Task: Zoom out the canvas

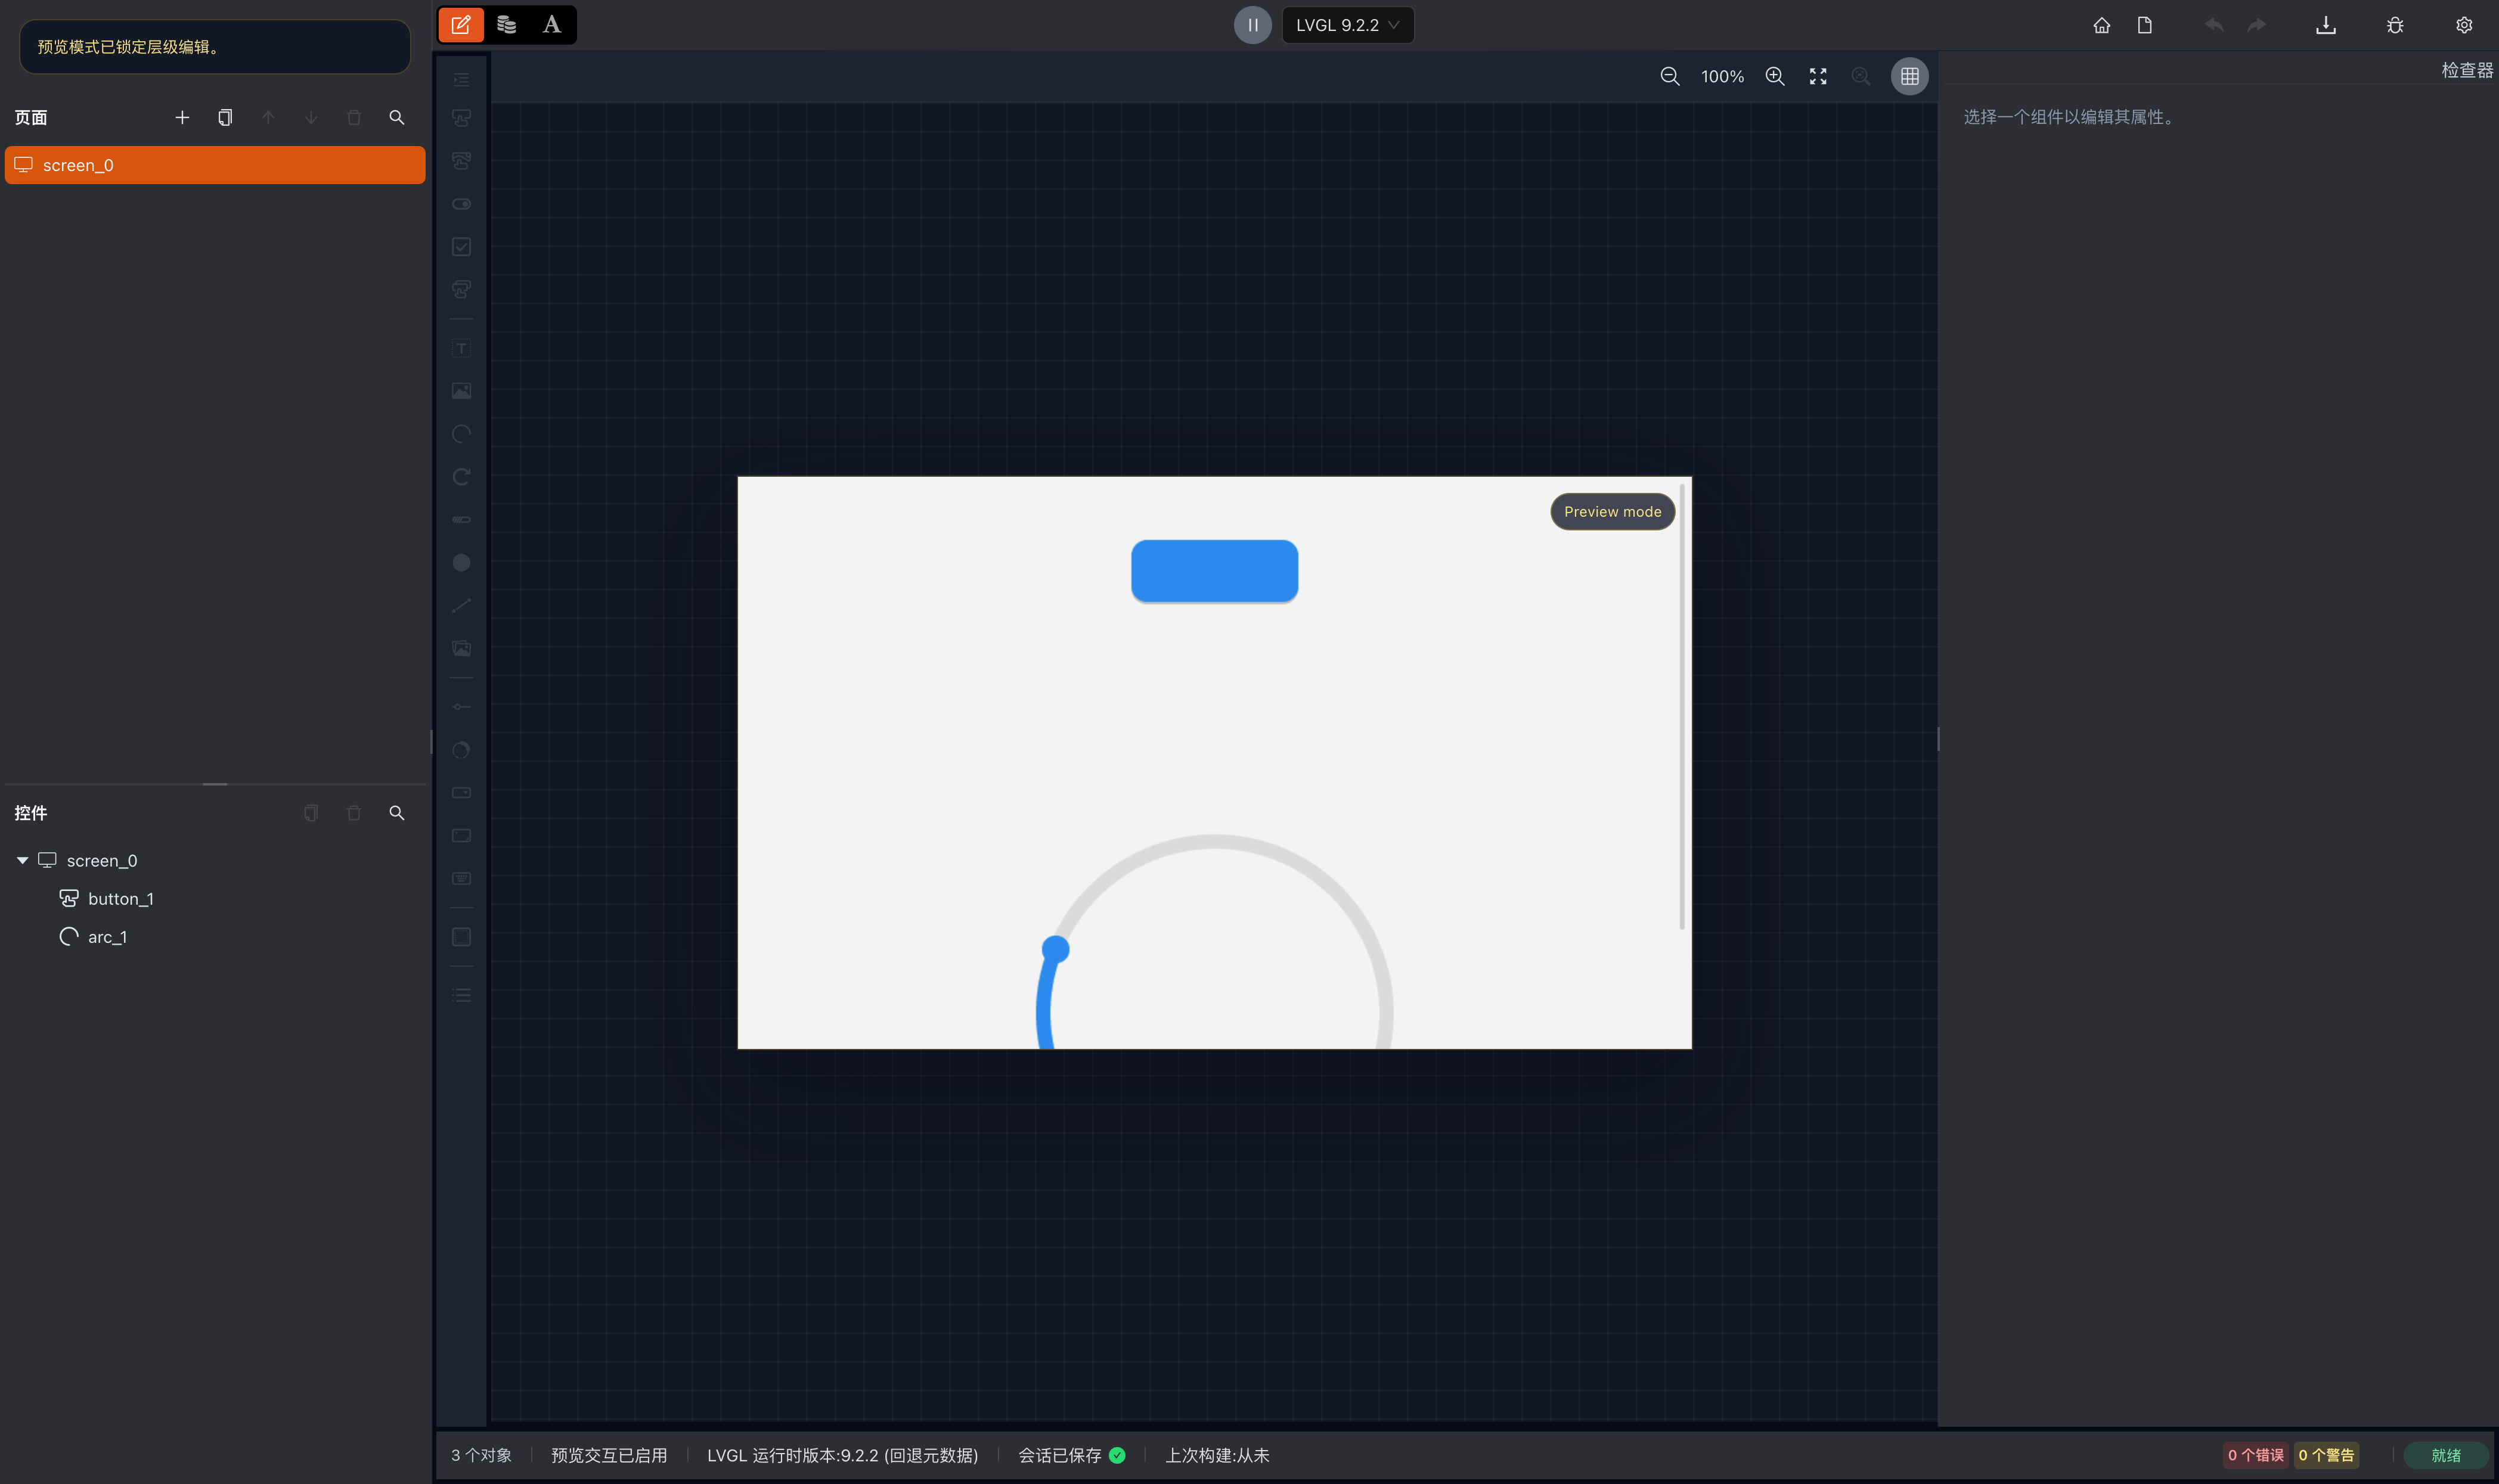Action: click(1670, 76)
